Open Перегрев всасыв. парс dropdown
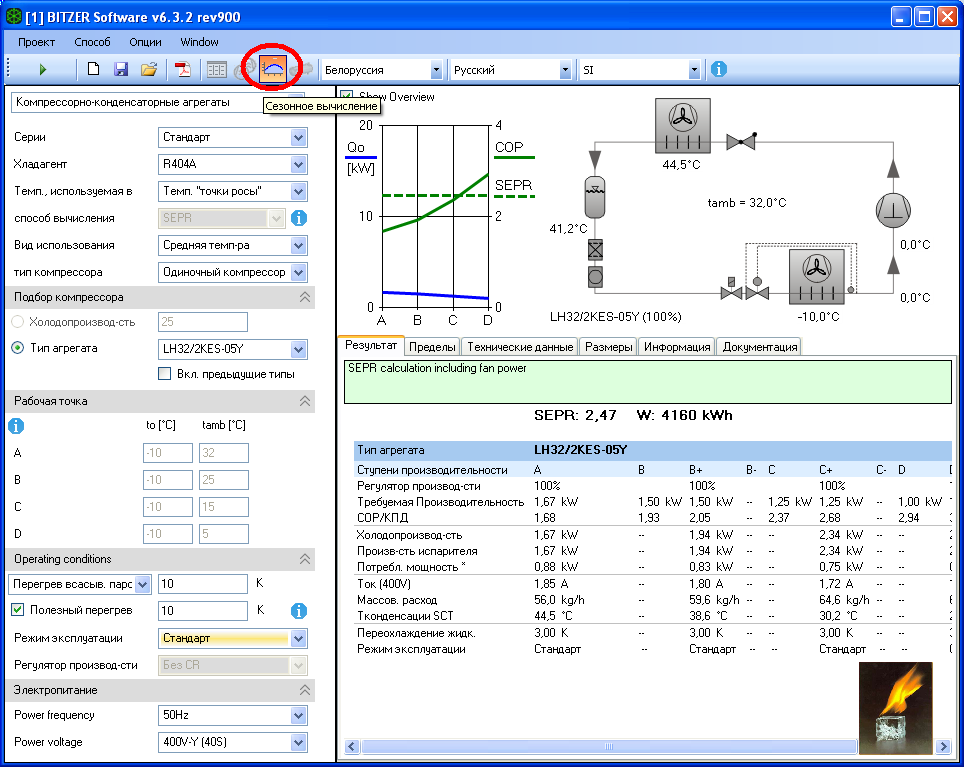Viewport: 964px width, 767px height. pos(79,584)
